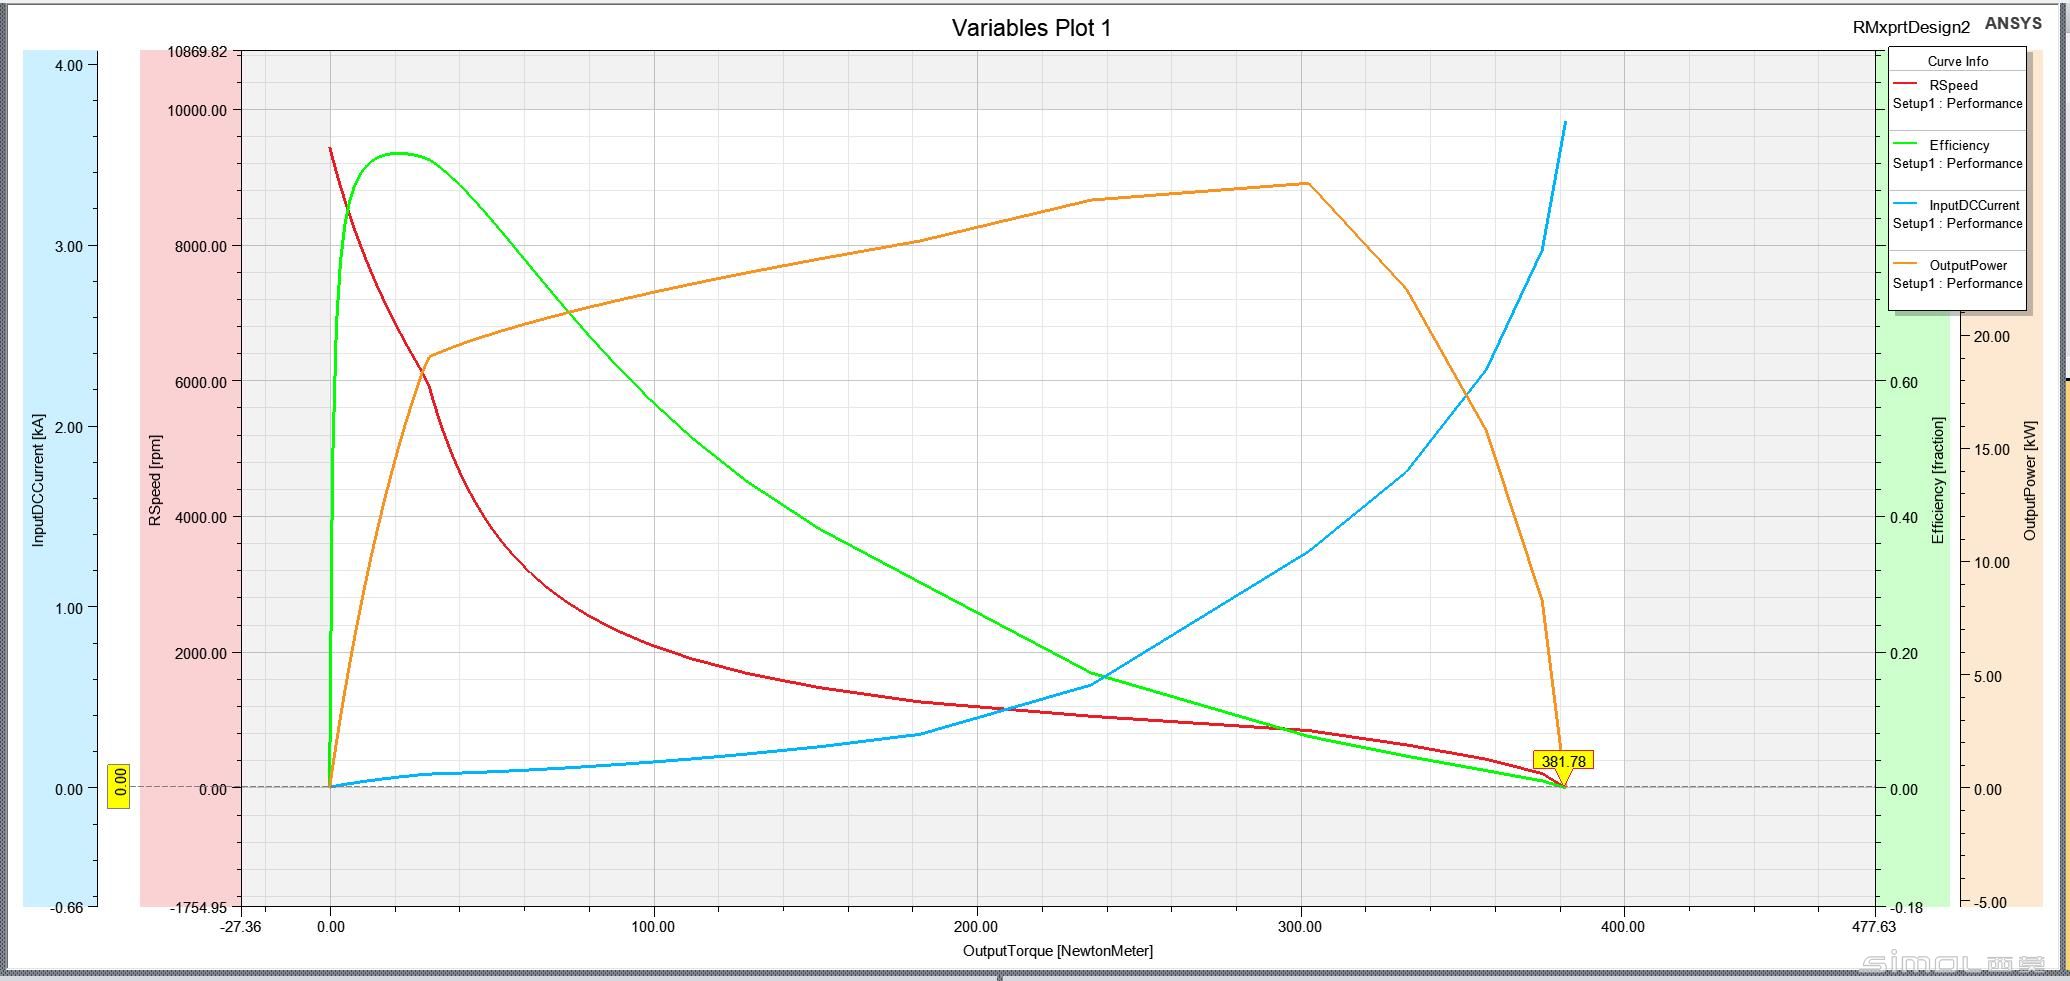Click the 10869.82 RSpeed axis maximum
2070x981 pixels.
click(x=197, y=51)
